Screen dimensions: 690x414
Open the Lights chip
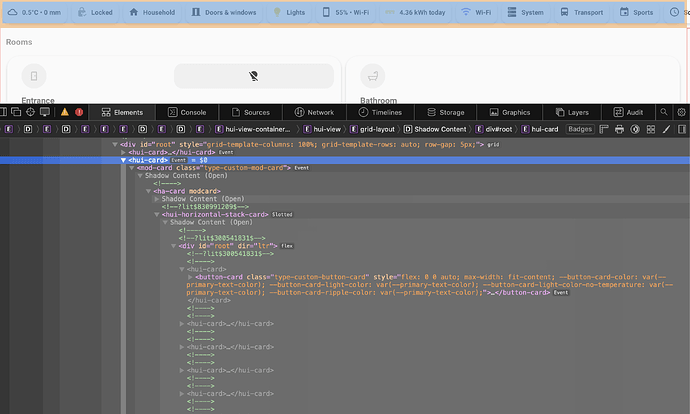(292, 13)
